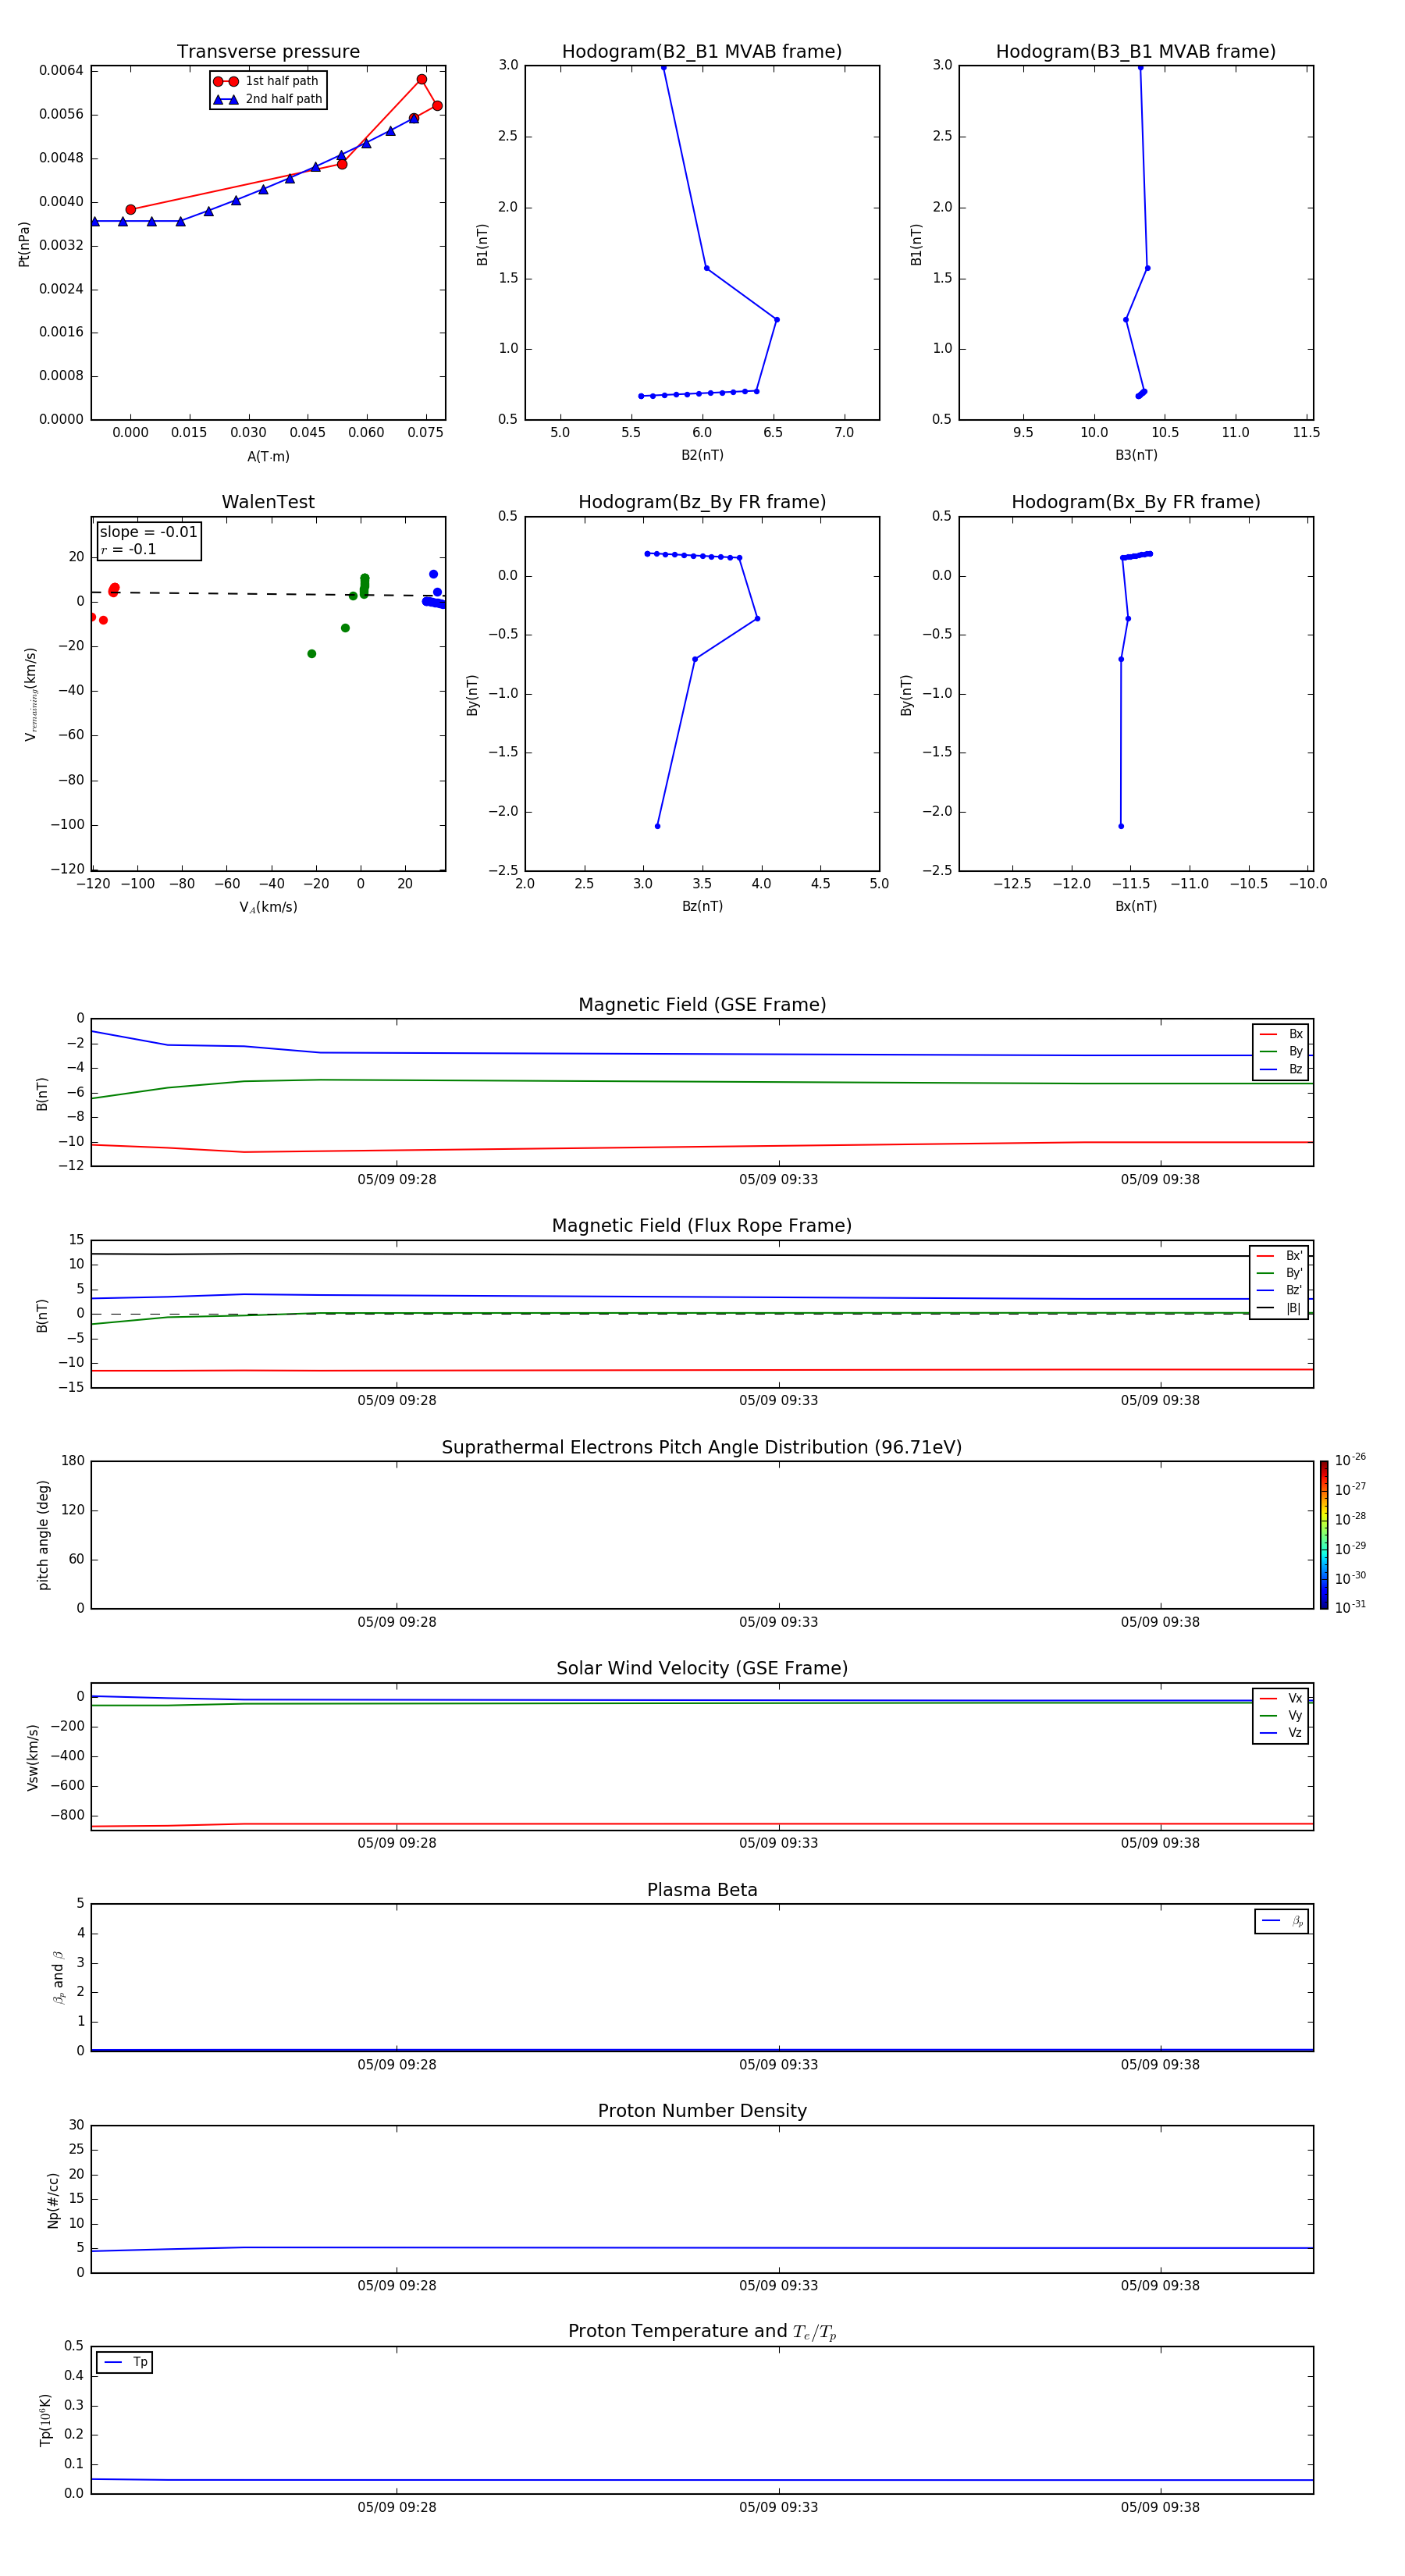Select the βp legend entry in Plasma Beta

pos(1282,1921)
